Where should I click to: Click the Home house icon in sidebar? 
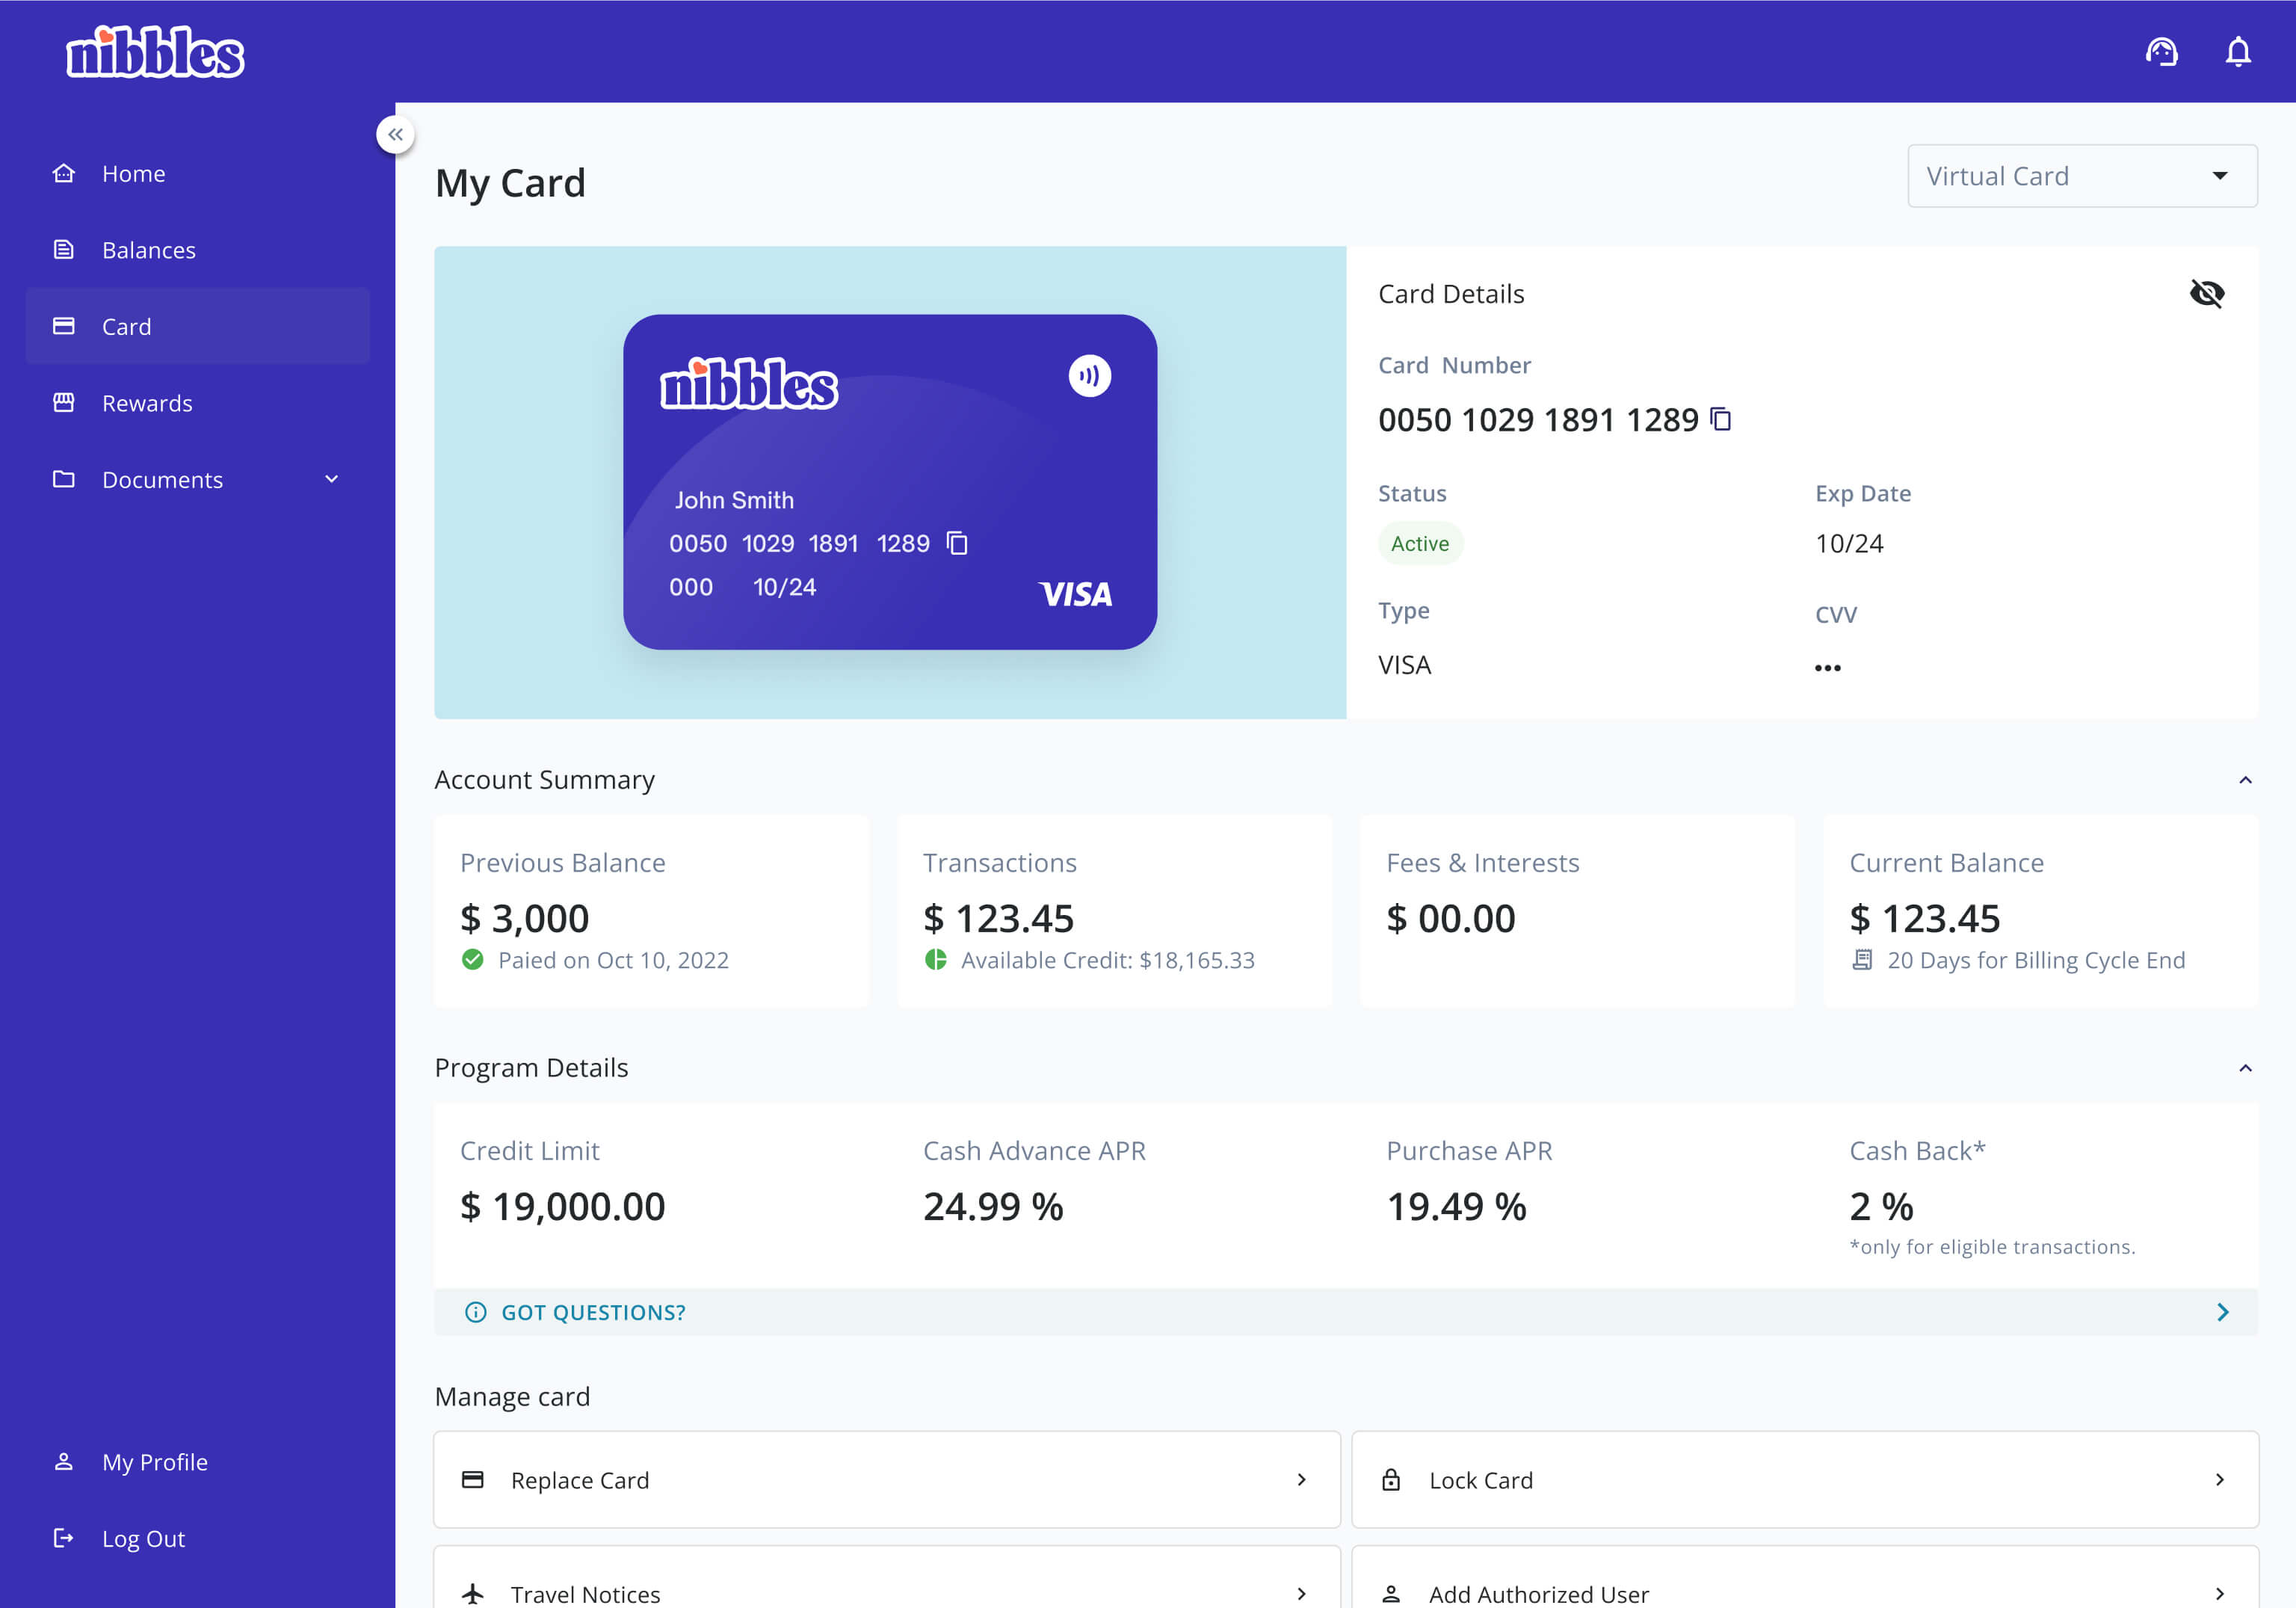pos(64,173)
